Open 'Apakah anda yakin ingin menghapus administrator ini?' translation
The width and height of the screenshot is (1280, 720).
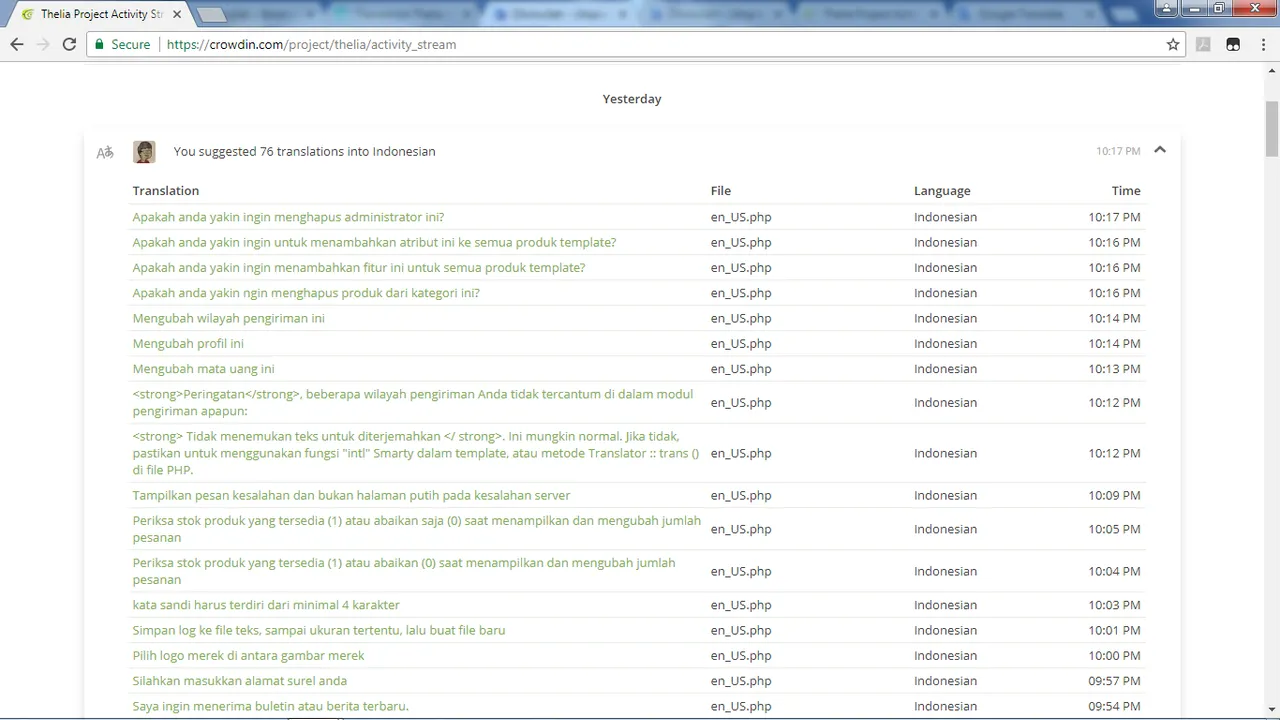pyautogui.click(x=288, y=217)
